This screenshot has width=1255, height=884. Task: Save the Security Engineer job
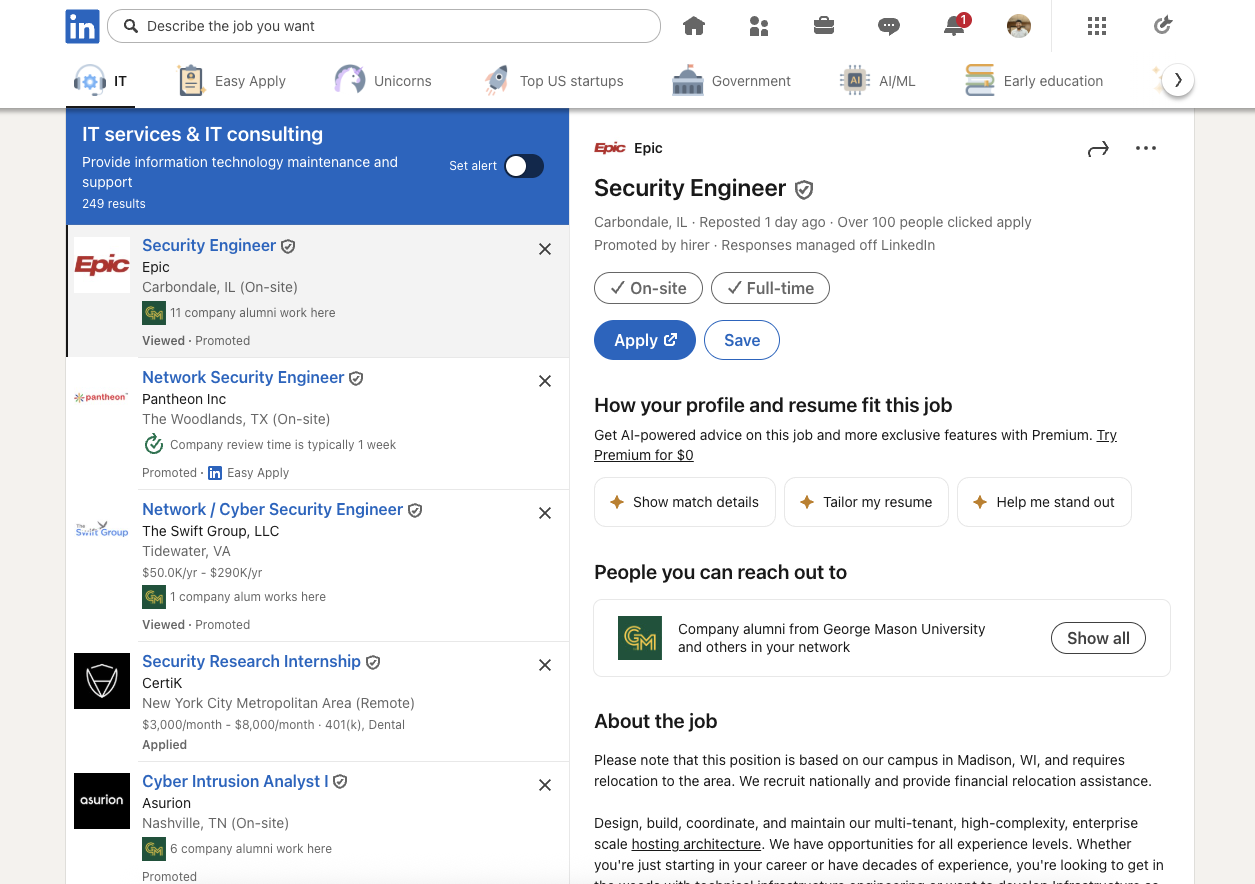point(742,340)
